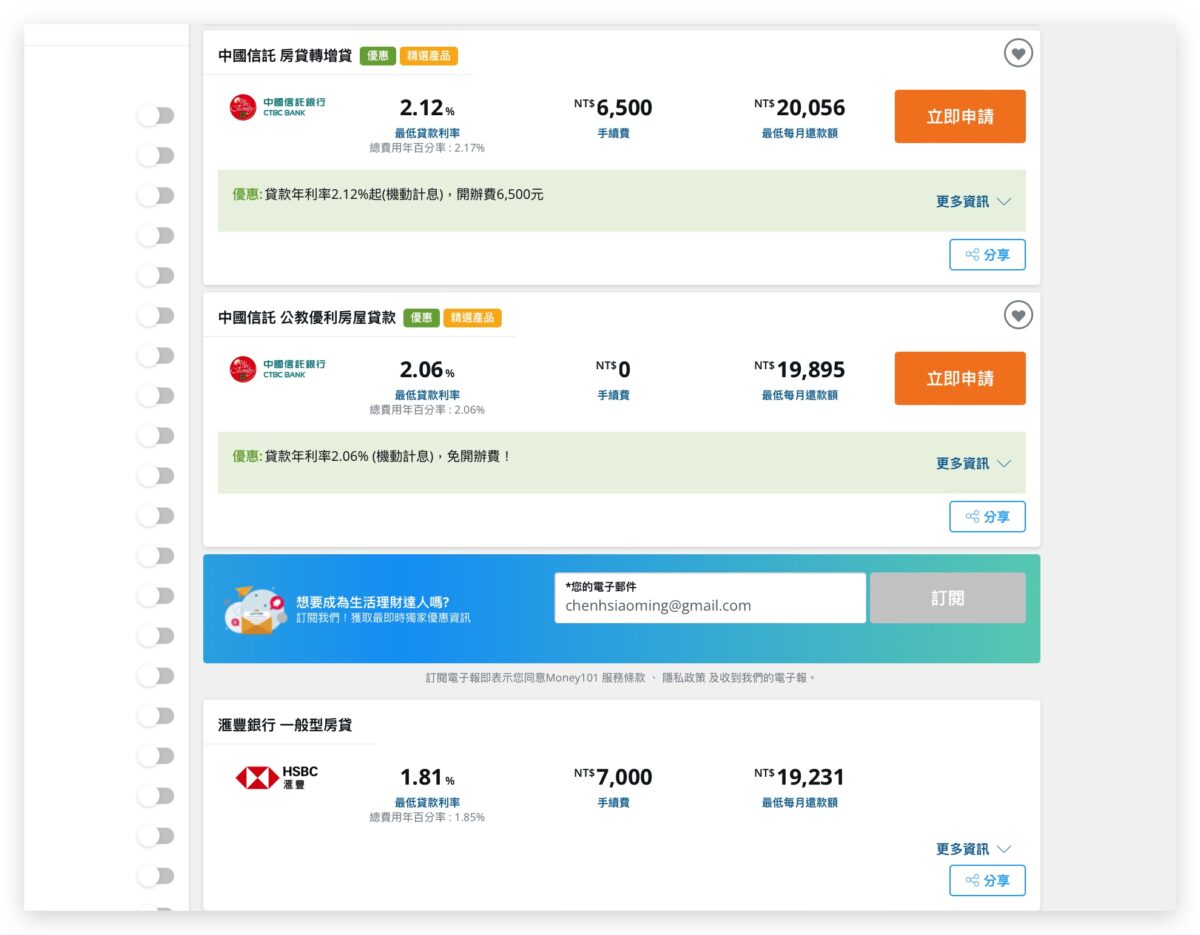Click green 優惠 badge on 房貸轉增貸 card
Image resolution: width=1200 pixels, height=935 pixels.
[378, 56]
